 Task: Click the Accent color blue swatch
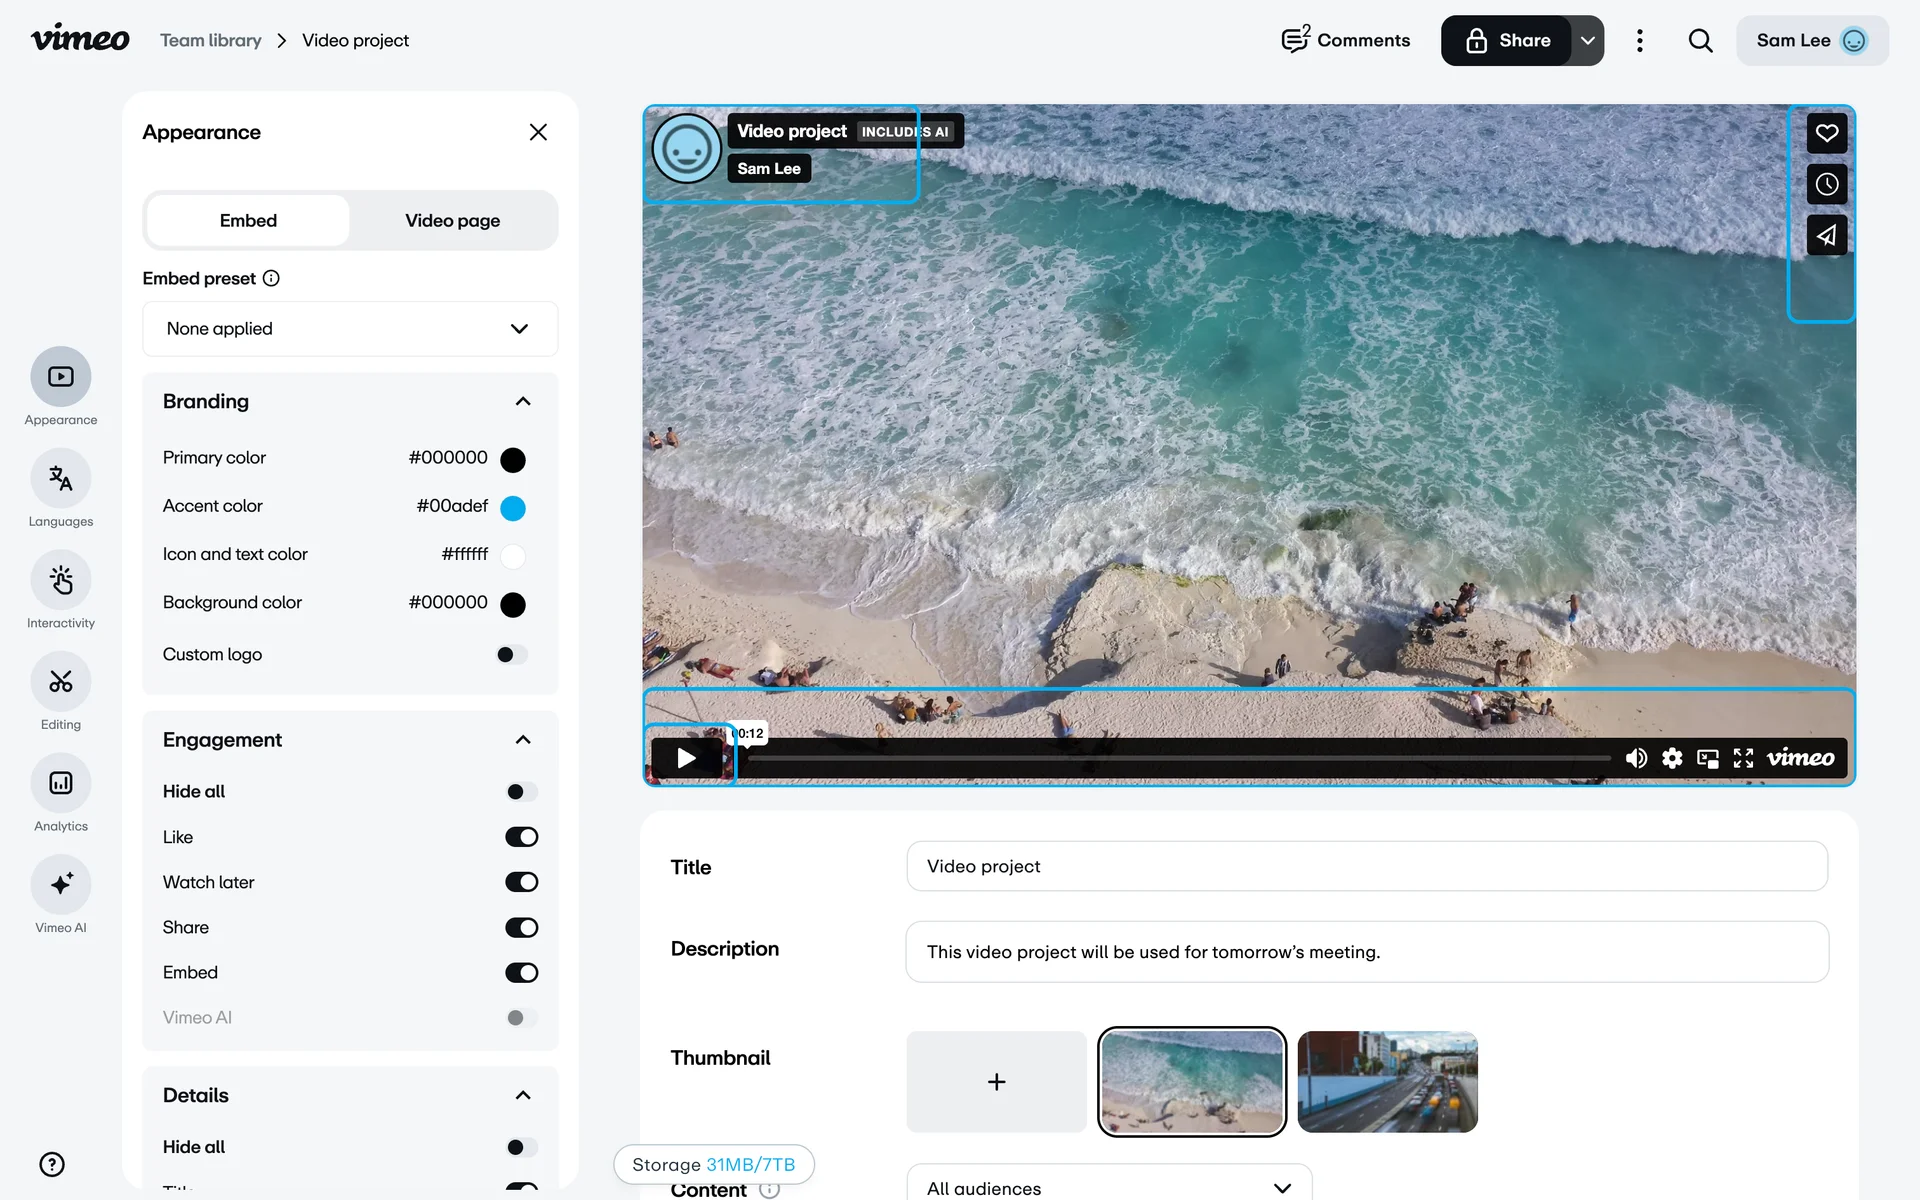coord(513,508)
